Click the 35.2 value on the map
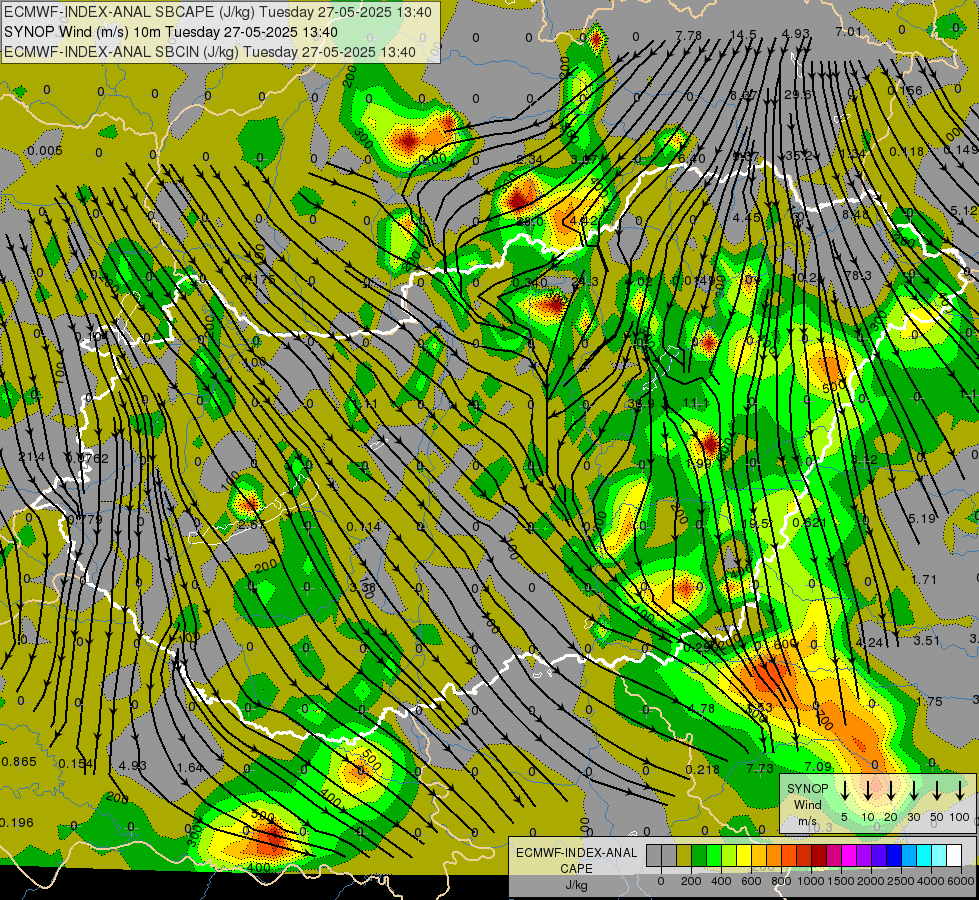 click(x=799, y=156)
